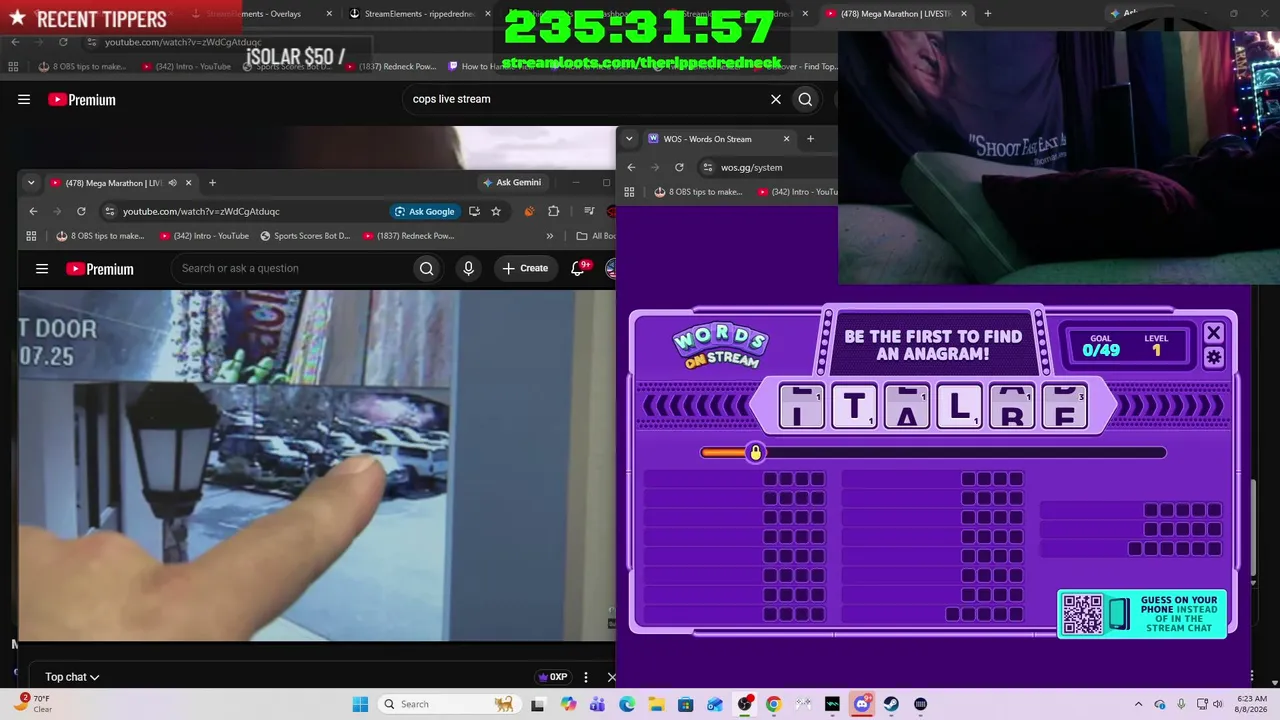Click the Ask Google button in the address bar

click(x=424, y=211)
